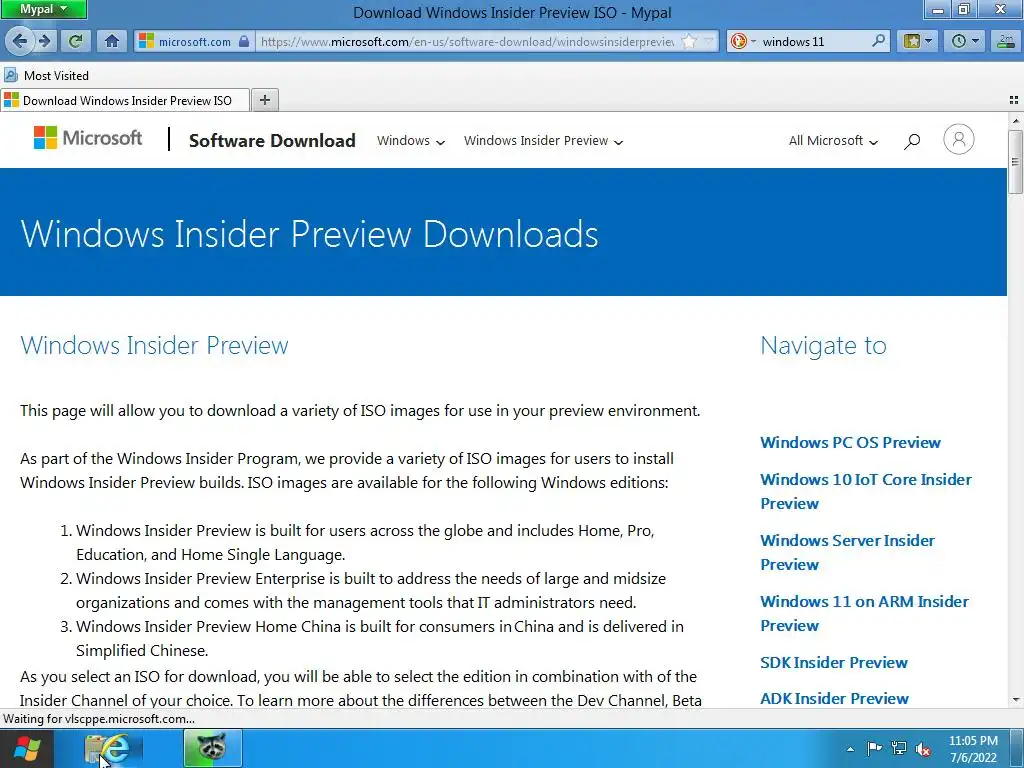Open the history clock toolbar button

click(965, 41)
